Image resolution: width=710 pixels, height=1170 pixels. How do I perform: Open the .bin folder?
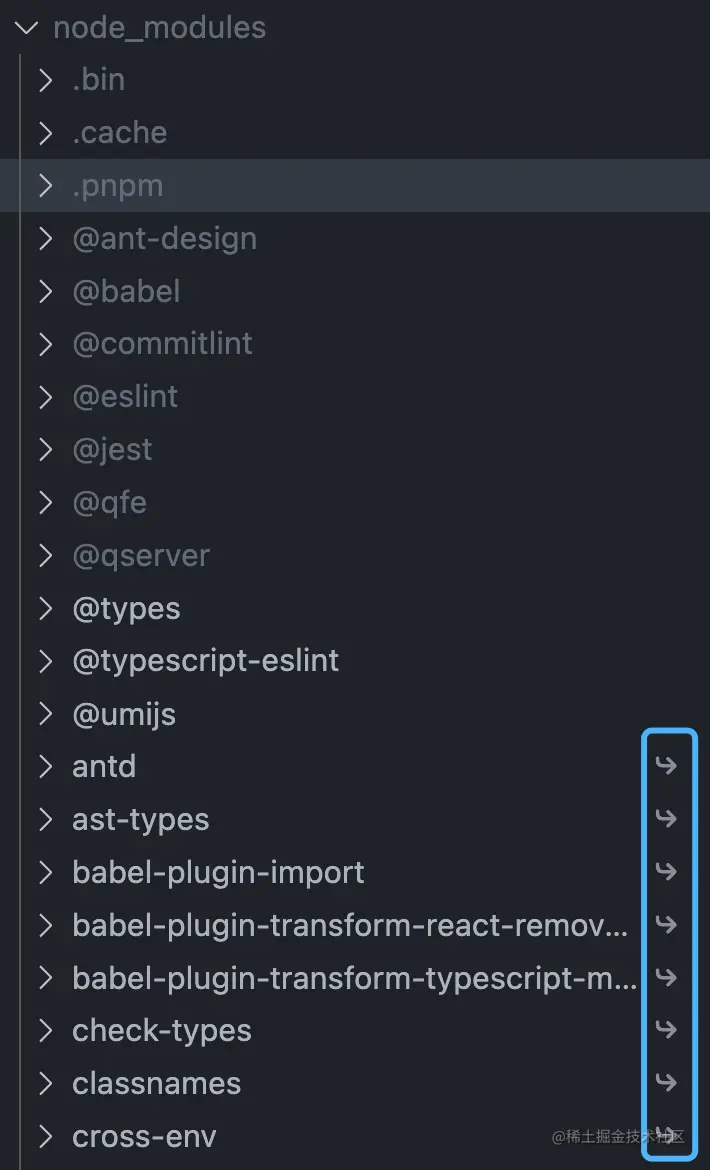[x=99, y=79]
